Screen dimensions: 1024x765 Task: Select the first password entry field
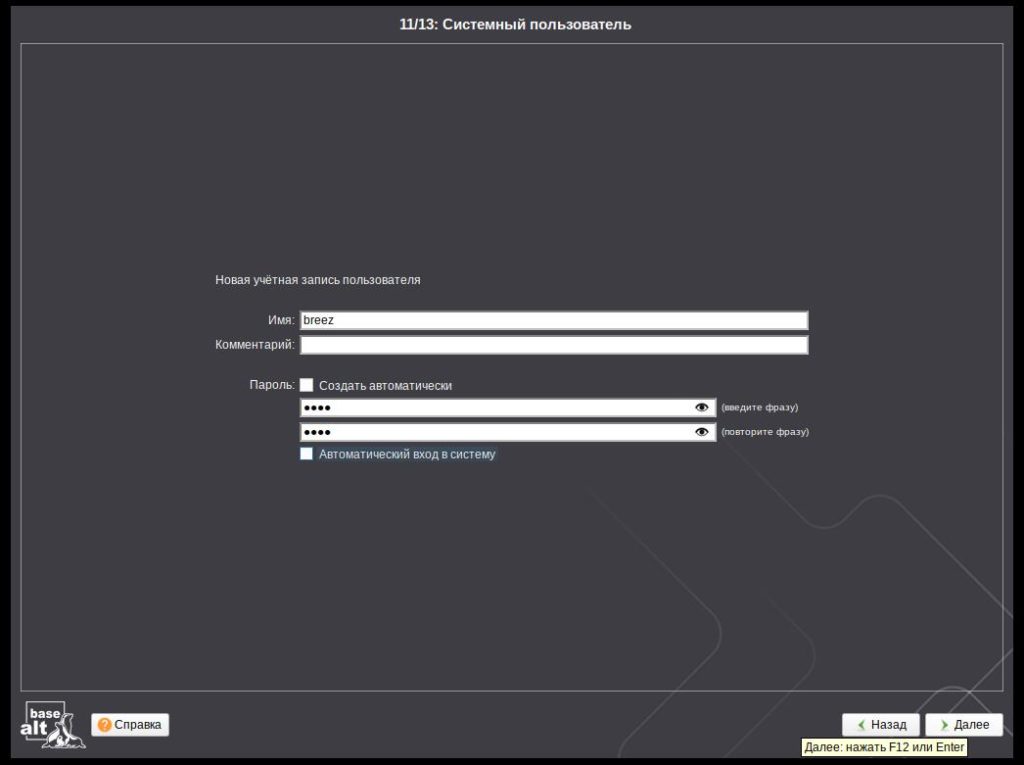coord(495,408)
